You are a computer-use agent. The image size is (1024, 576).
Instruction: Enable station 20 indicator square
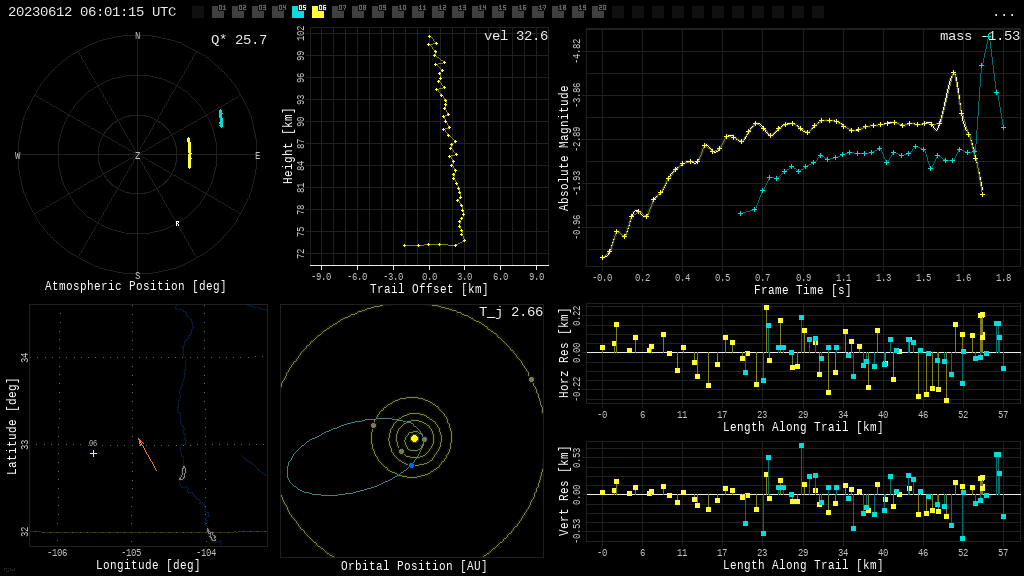pyautogui.click(x=598, y=12)
